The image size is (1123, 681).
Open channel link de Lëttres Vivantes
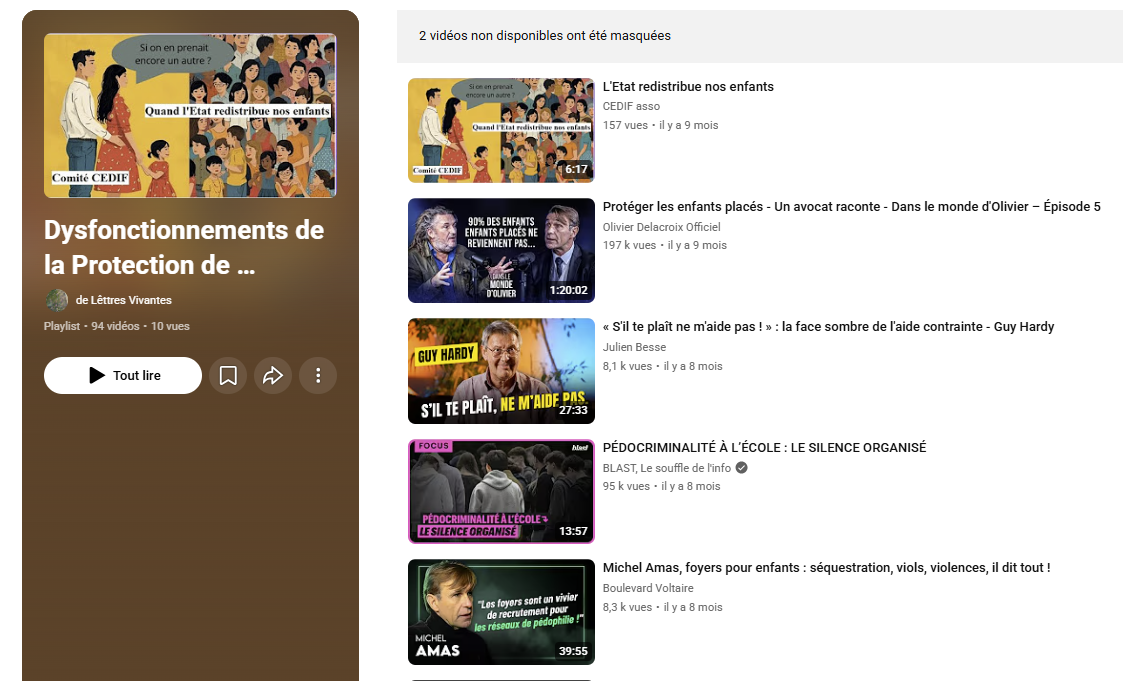[x=124, y=300]
